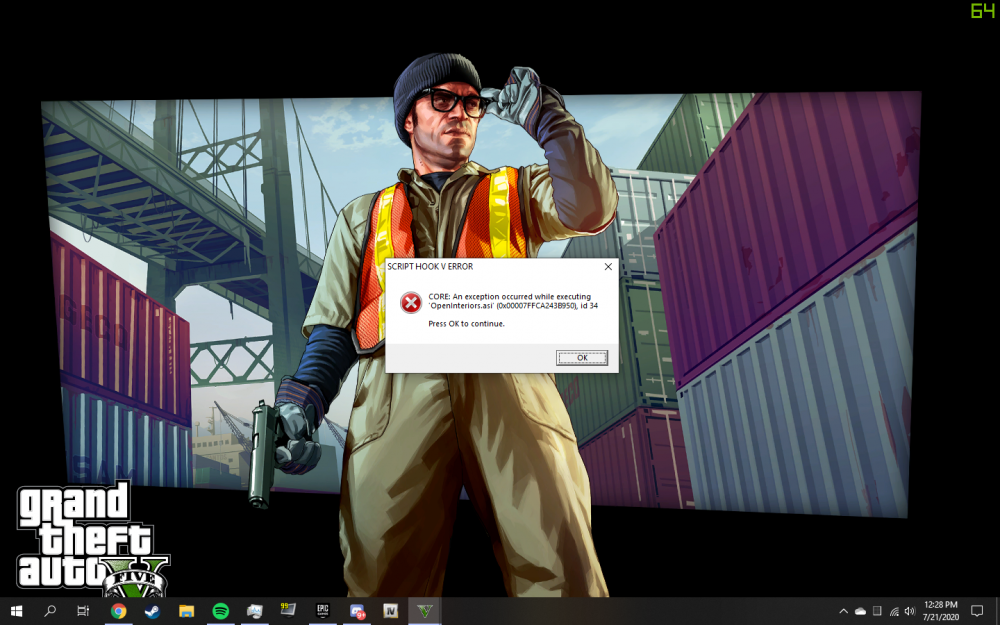Open Windows Search
The width and height of the screenshot is (1000, 625).
pyautogui.click(x=49, y=610)
